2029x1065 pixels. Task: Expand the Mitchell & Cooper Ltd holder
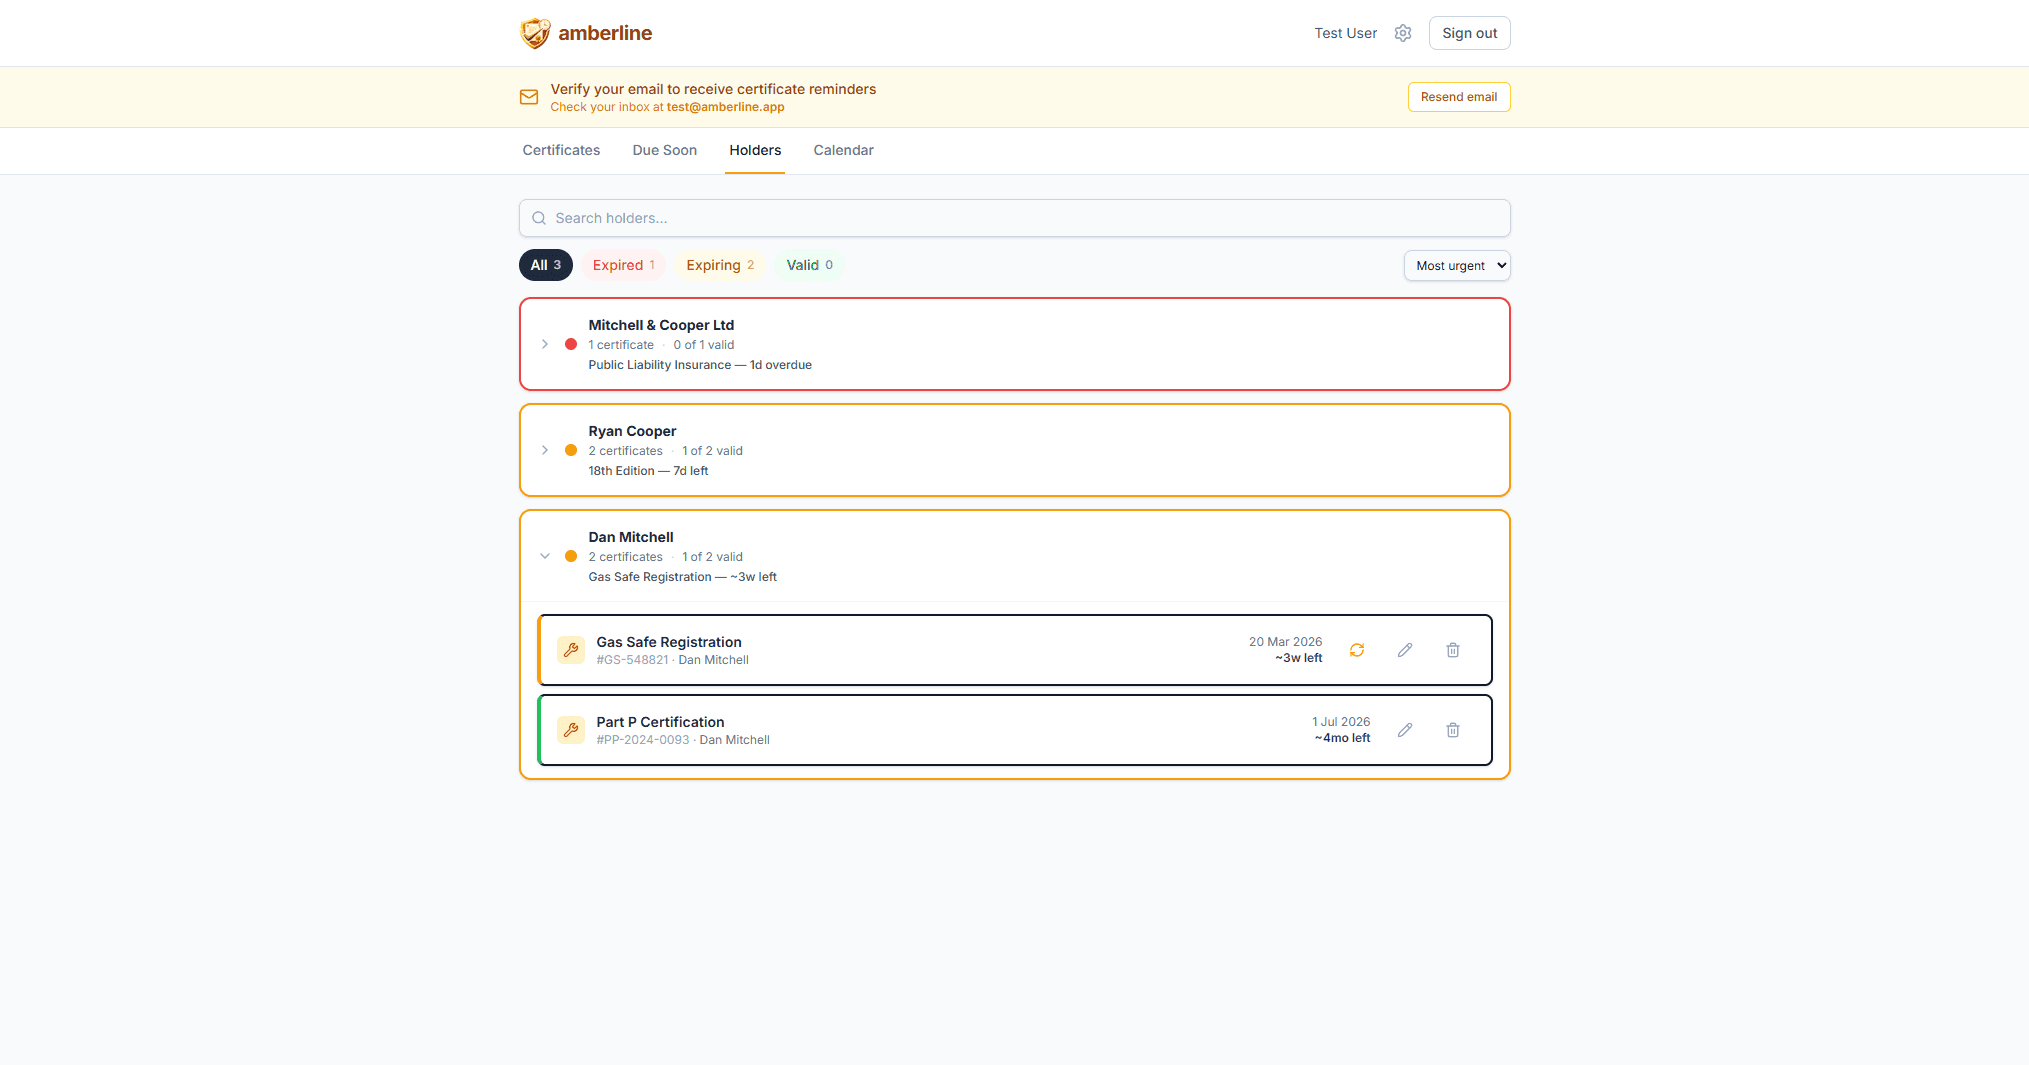pos(545,344)
